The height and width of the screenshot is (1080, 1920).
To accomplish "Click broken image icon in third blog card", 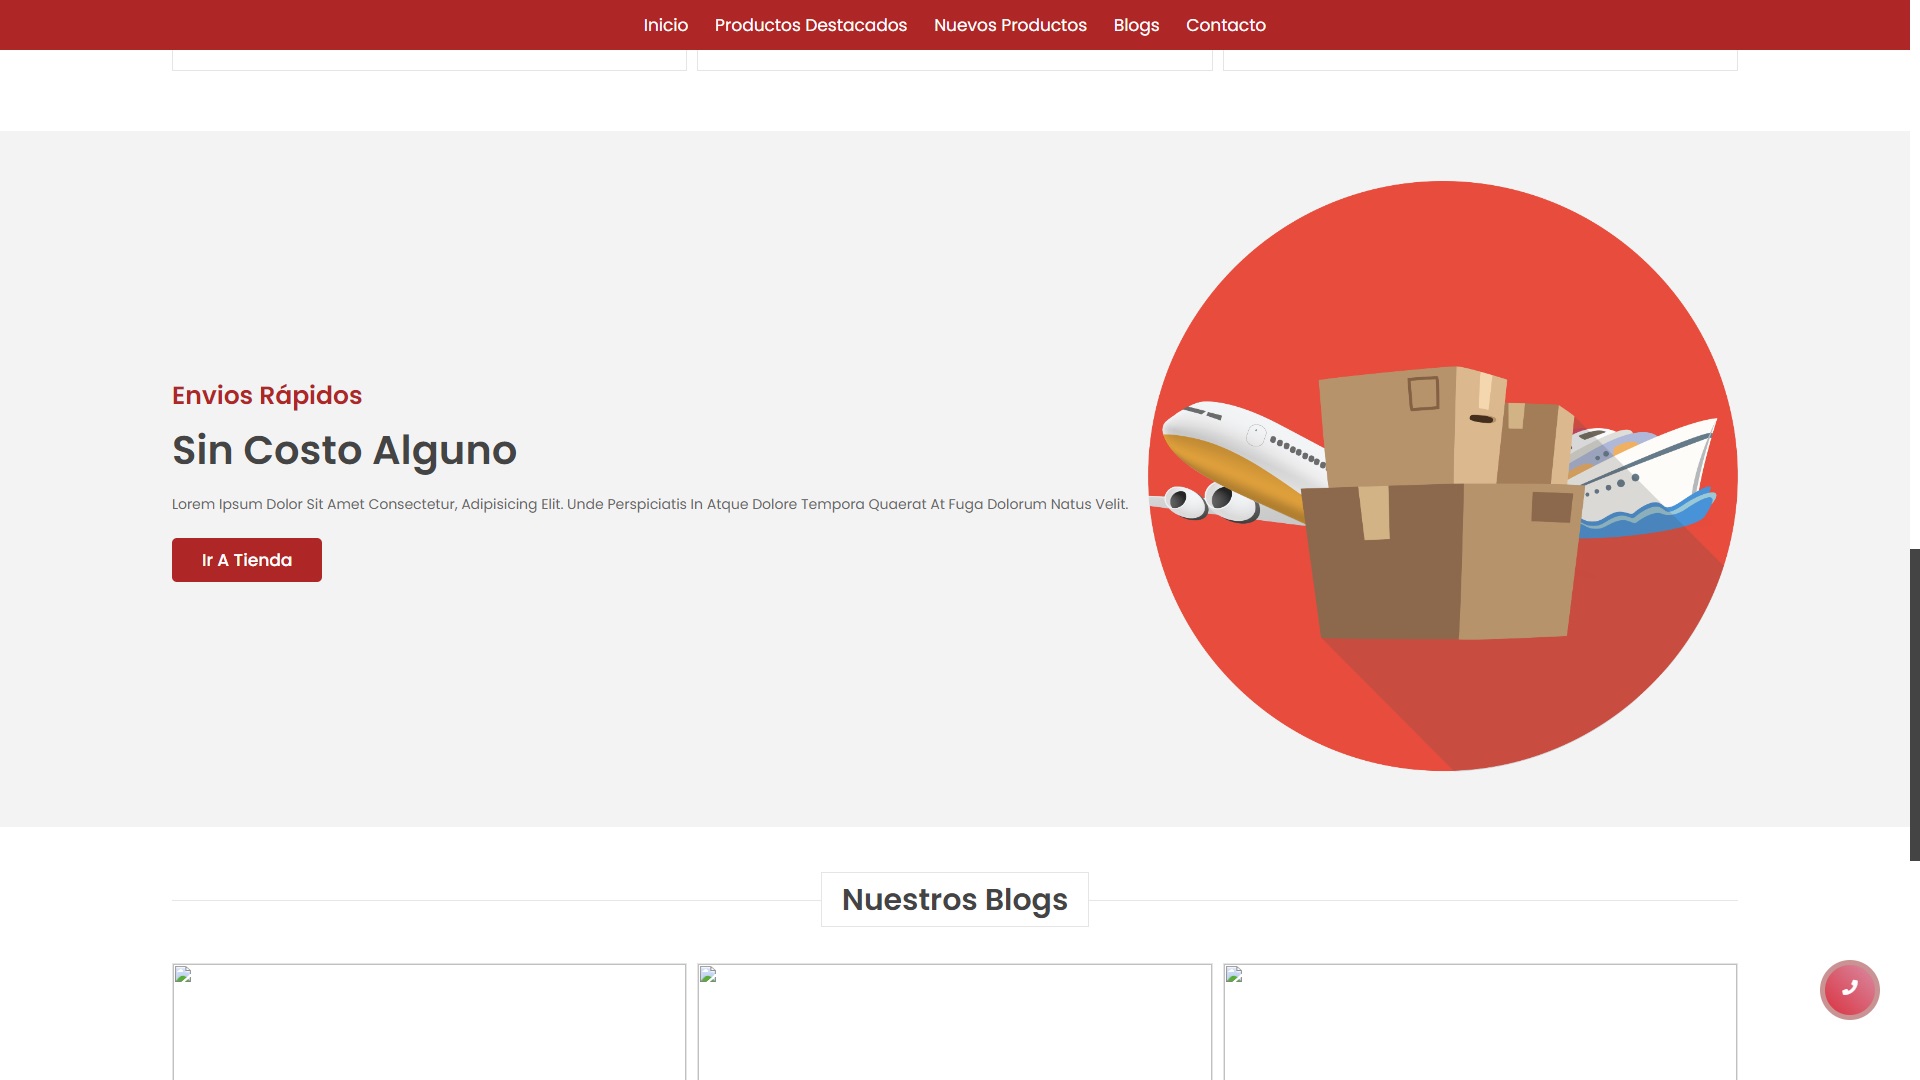I will [x=1234, y=975].
